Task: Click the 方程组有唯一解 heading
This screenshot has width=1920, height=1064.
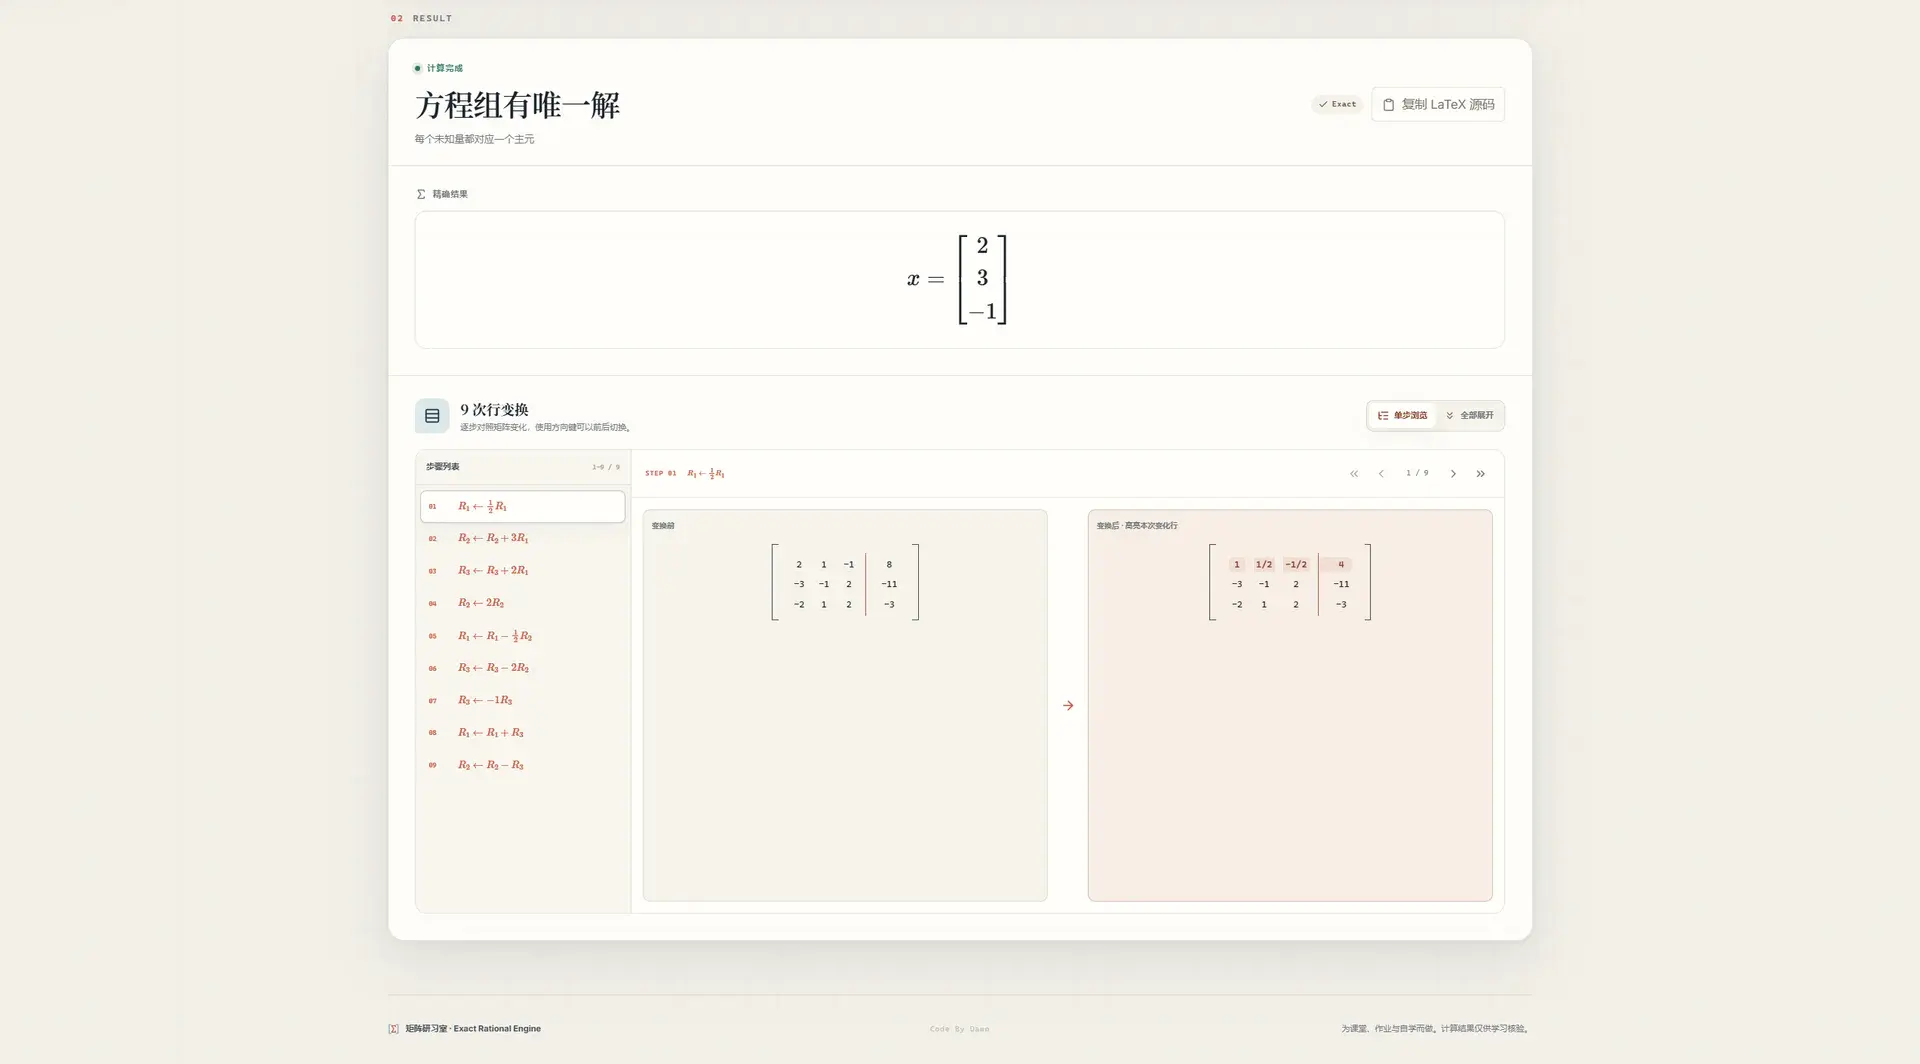Action: coord(517,105)
